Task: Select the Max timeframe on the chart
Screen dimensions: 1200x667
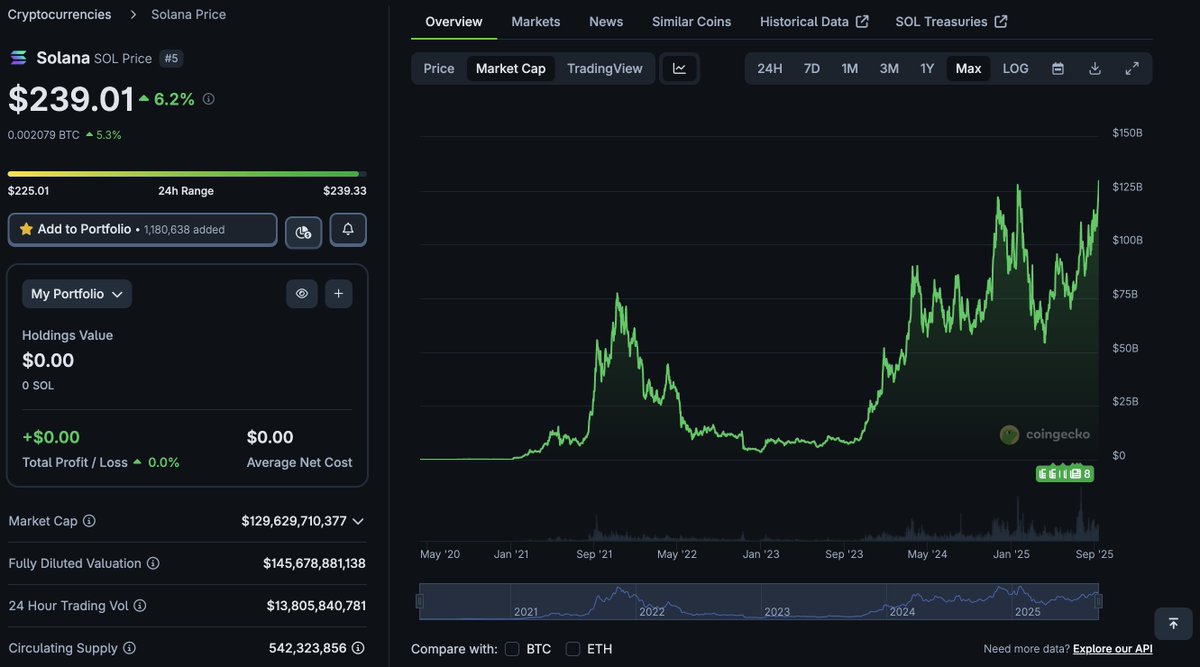Action: pos(967,68)
